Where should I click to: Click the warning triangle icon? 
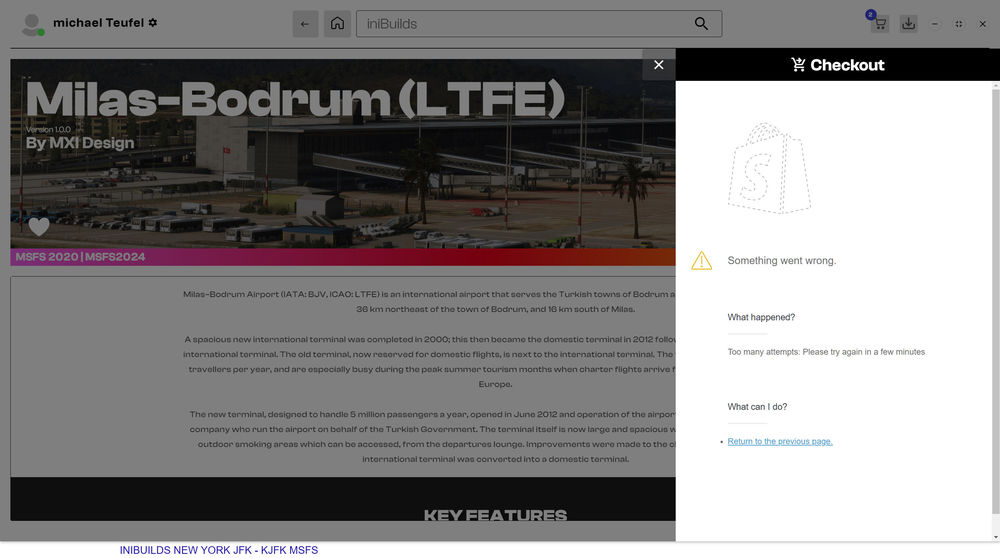pyautogui.click(x=702, y=260)
